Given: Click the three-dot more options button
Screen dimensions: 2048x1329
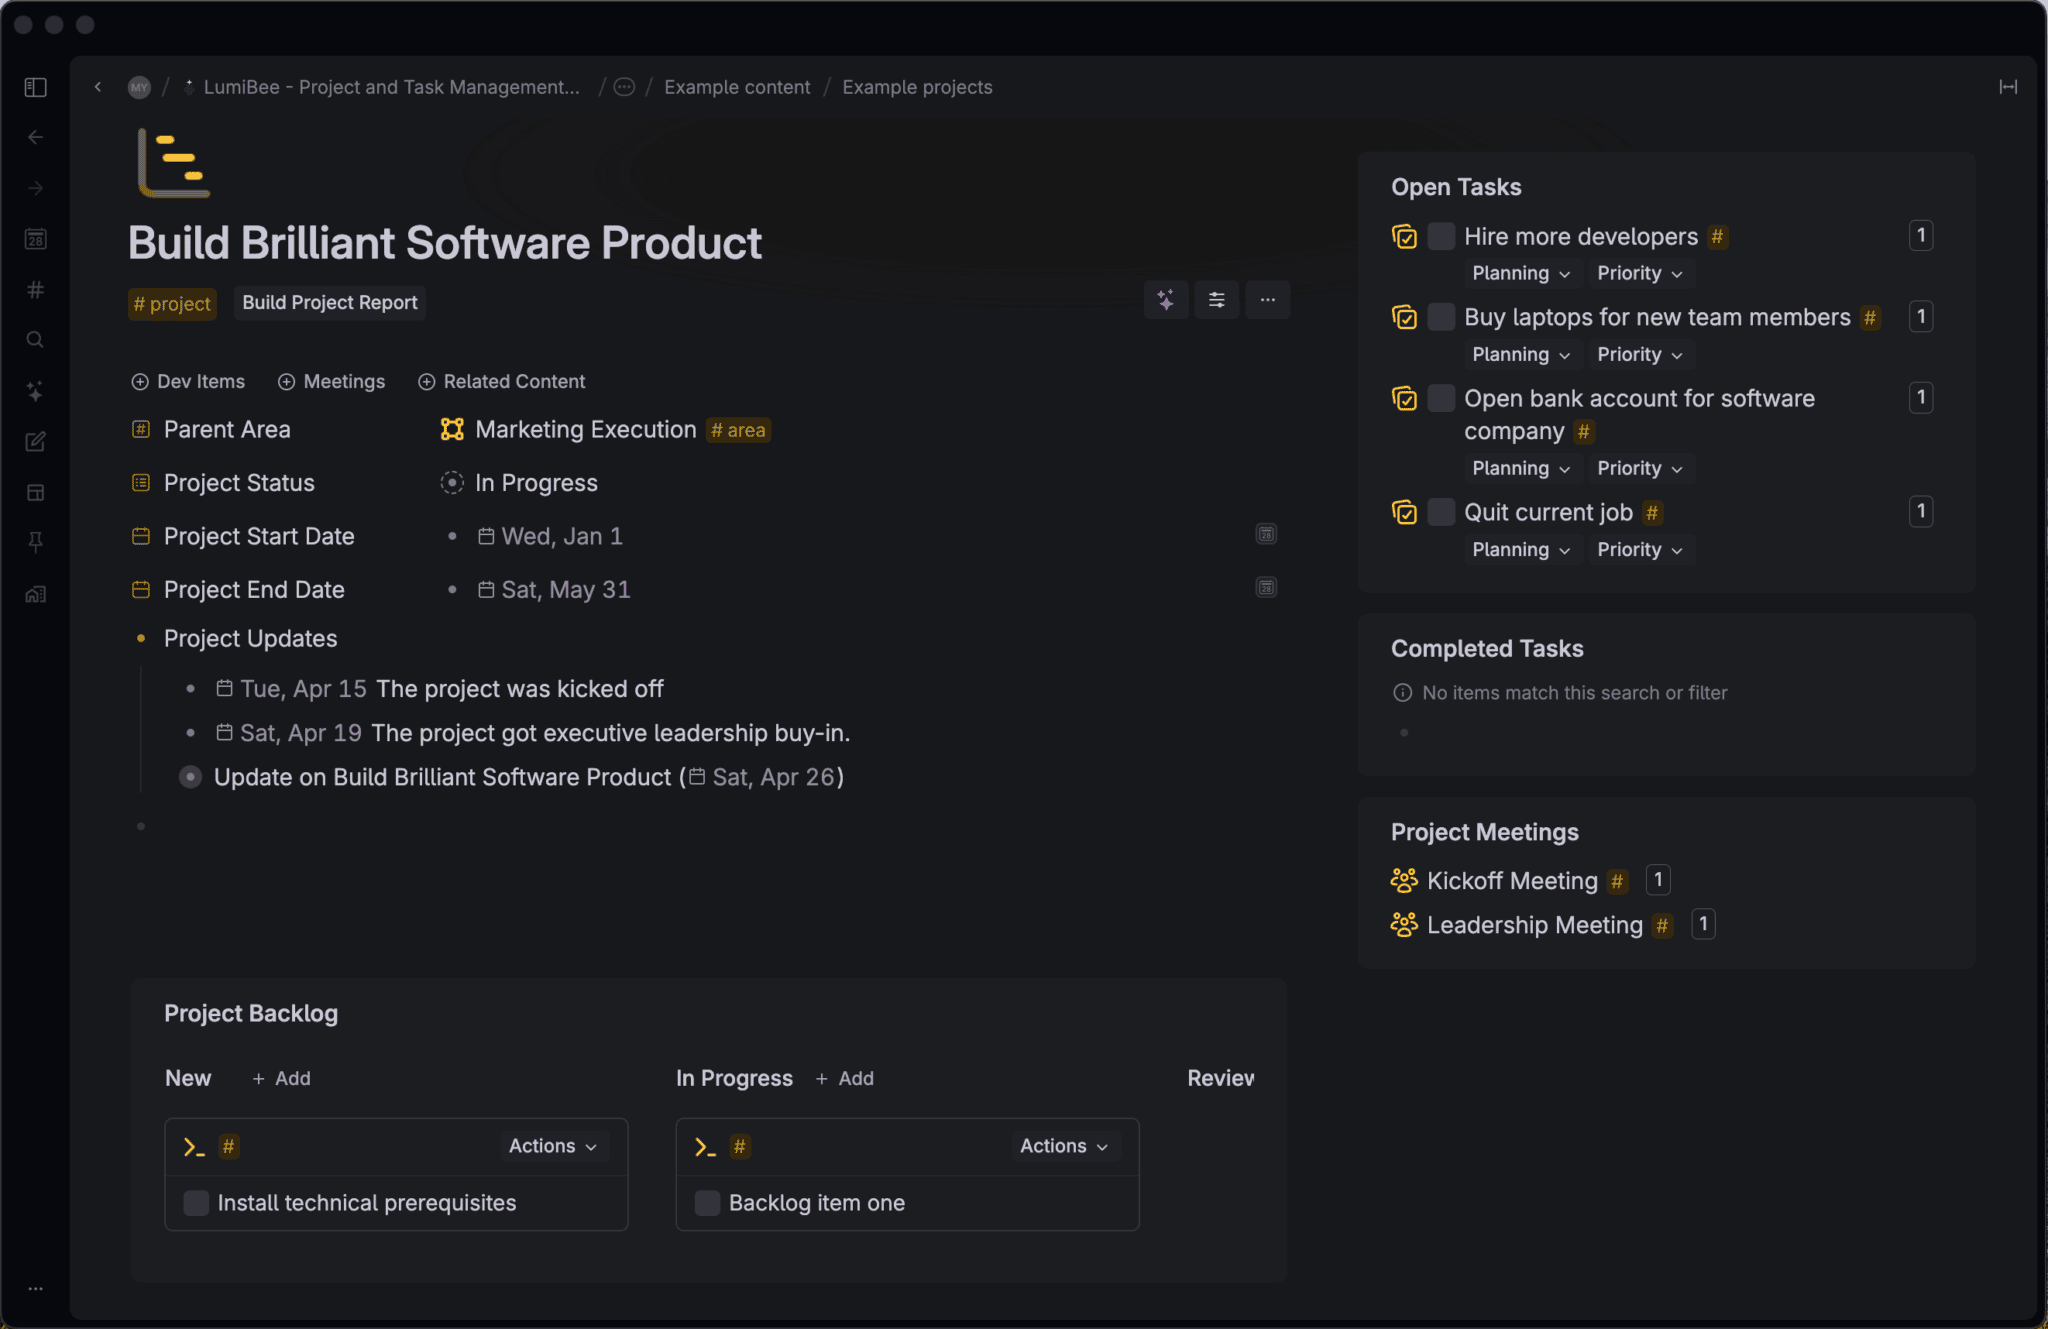Looking at the screenshot, I should pos(1267,300).
